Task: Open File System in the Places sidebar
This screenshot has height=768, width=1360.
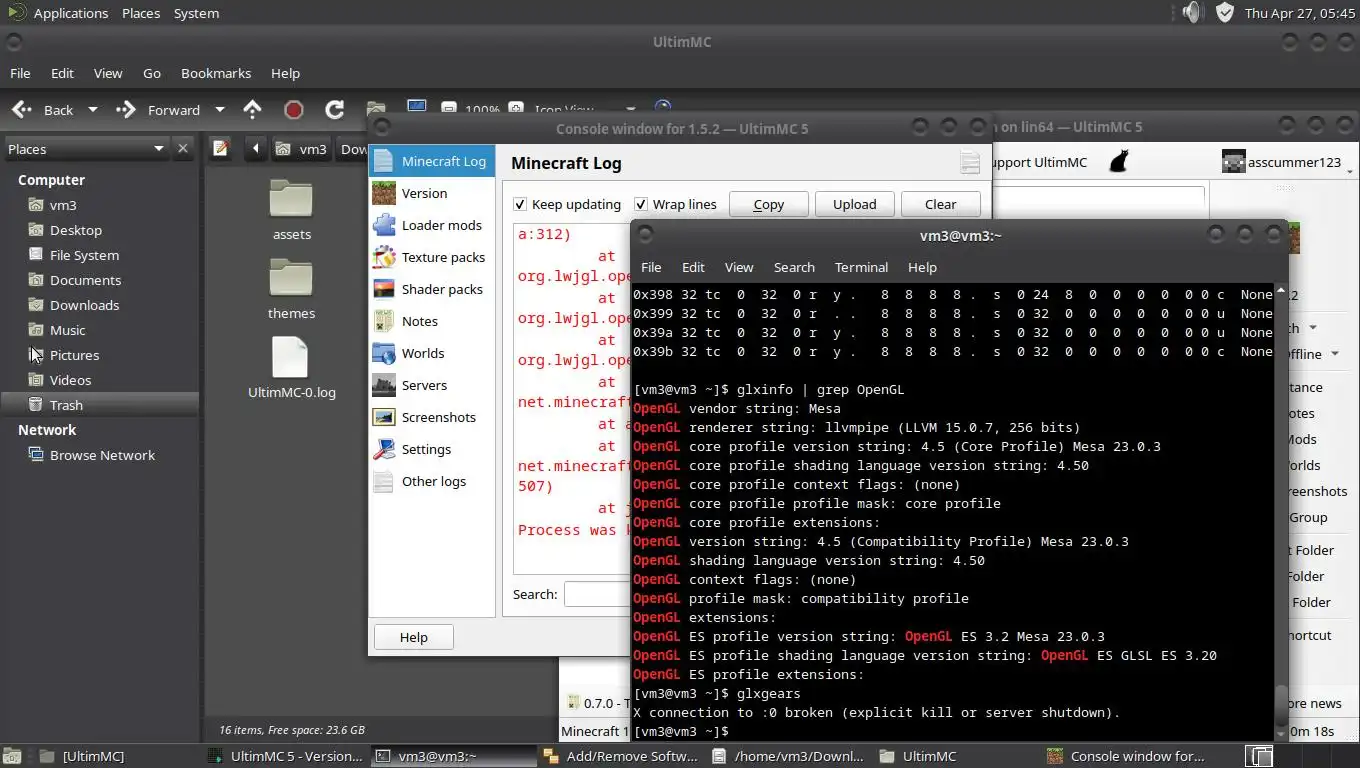Action: 84,255
